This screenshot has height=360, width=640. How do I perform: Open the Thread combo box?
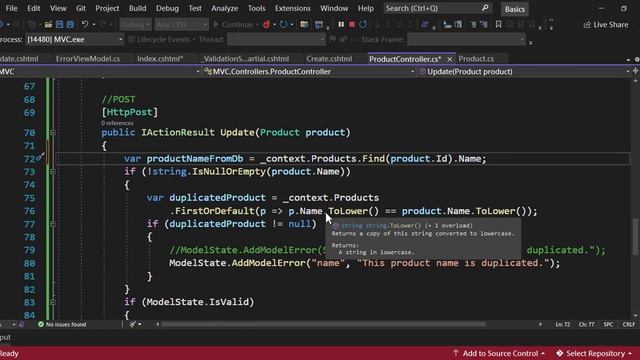276,40
